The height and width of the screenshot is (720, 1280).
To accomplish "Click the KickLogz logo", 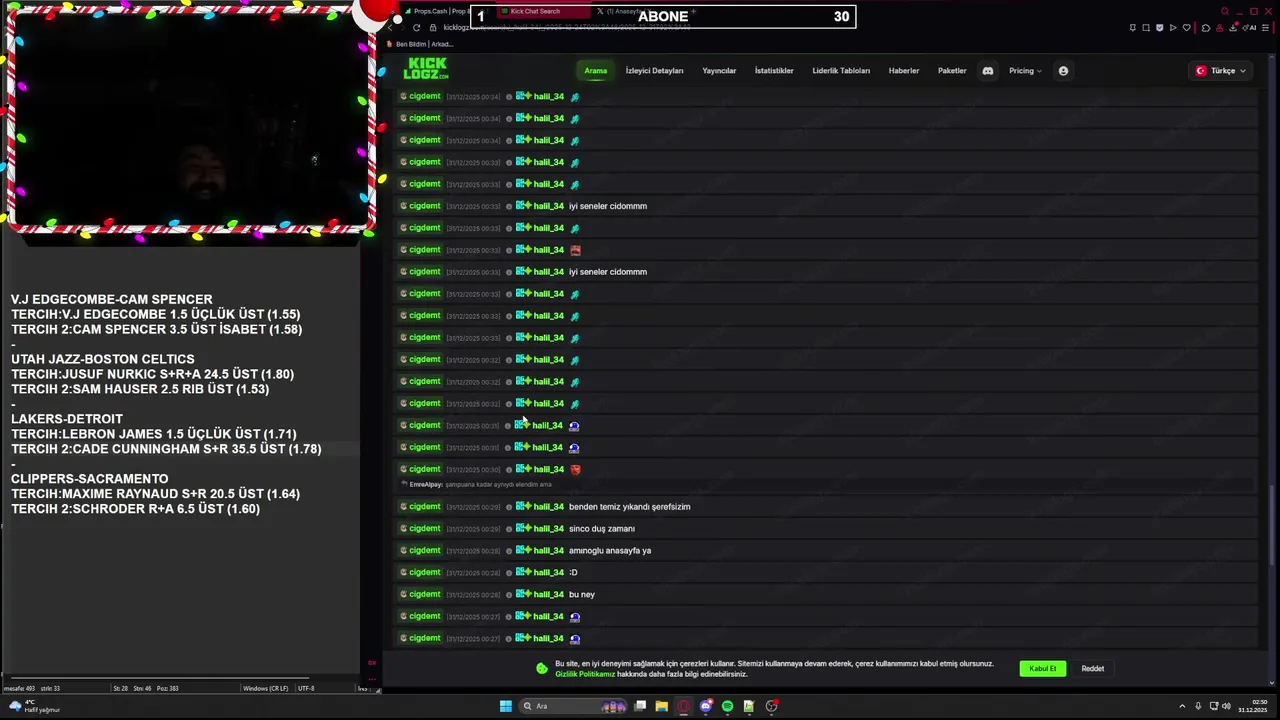I will 426,69.
